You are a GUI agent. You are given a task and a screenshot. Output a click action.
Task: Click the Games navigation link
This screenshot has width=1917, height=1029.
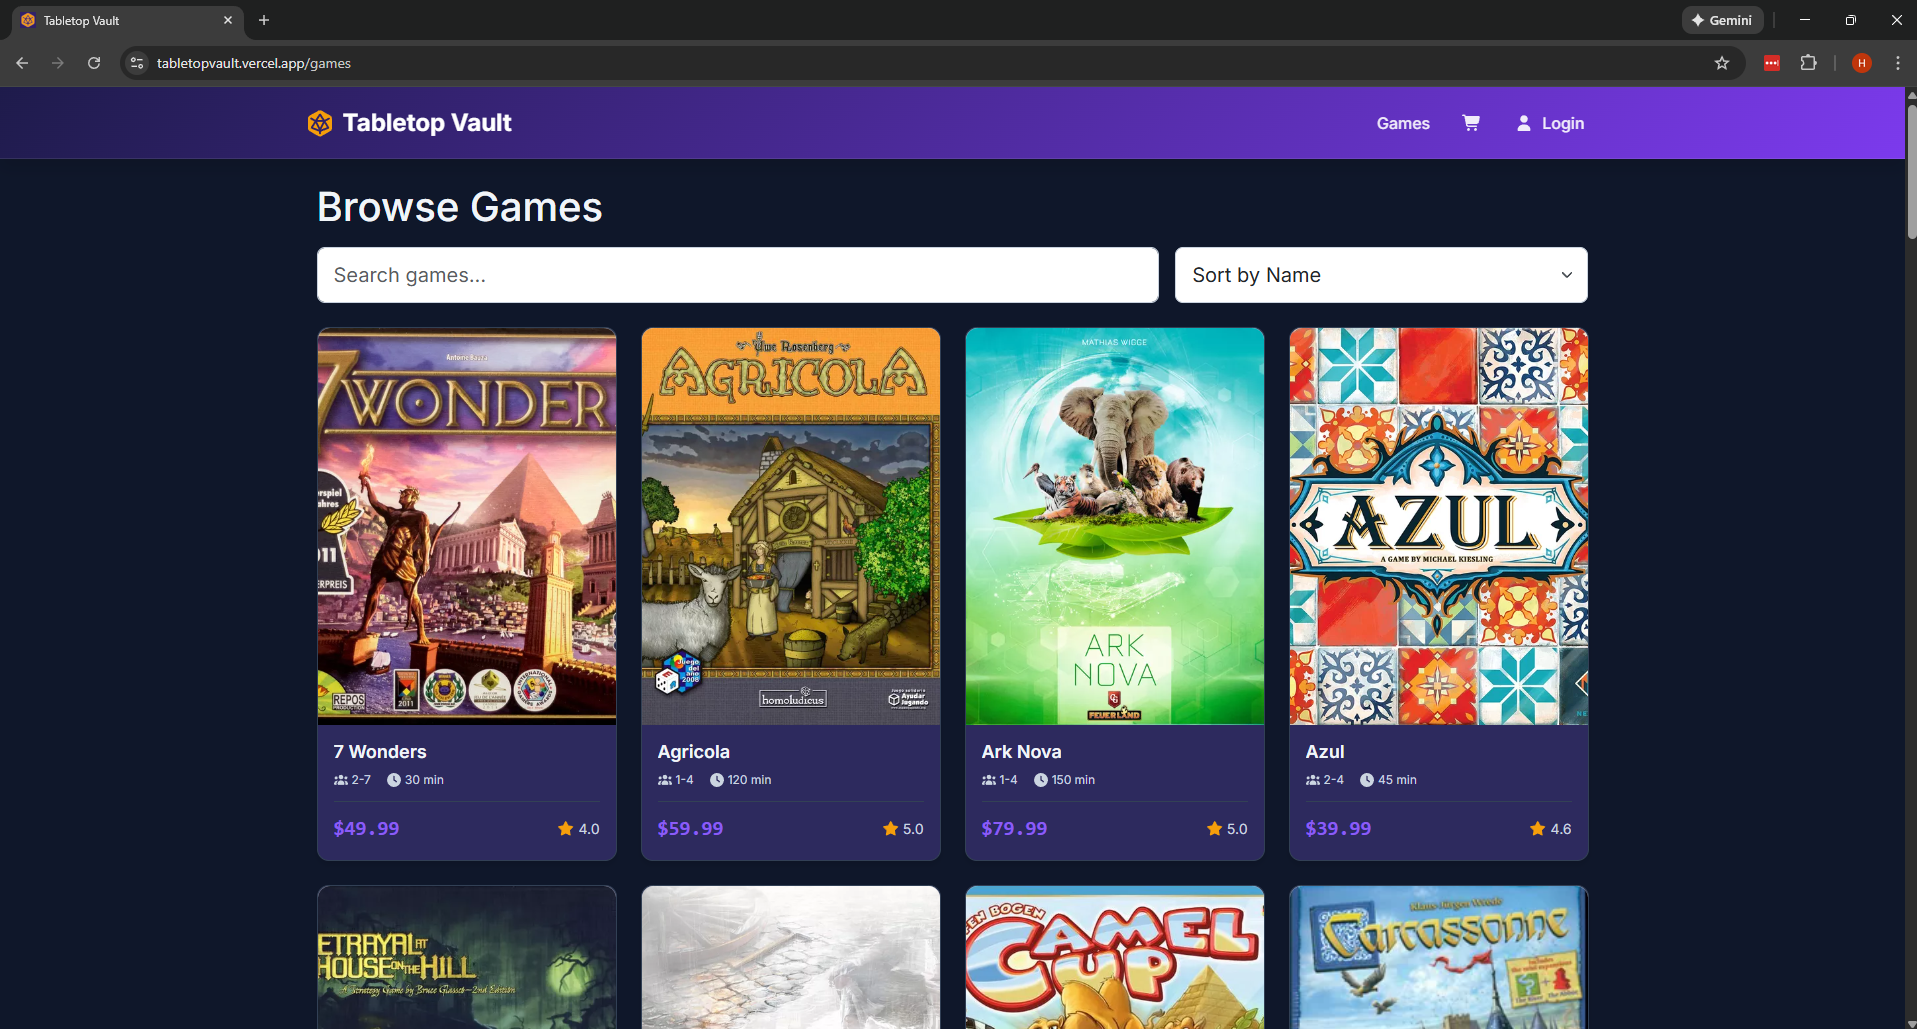[x=1402, y=123]
